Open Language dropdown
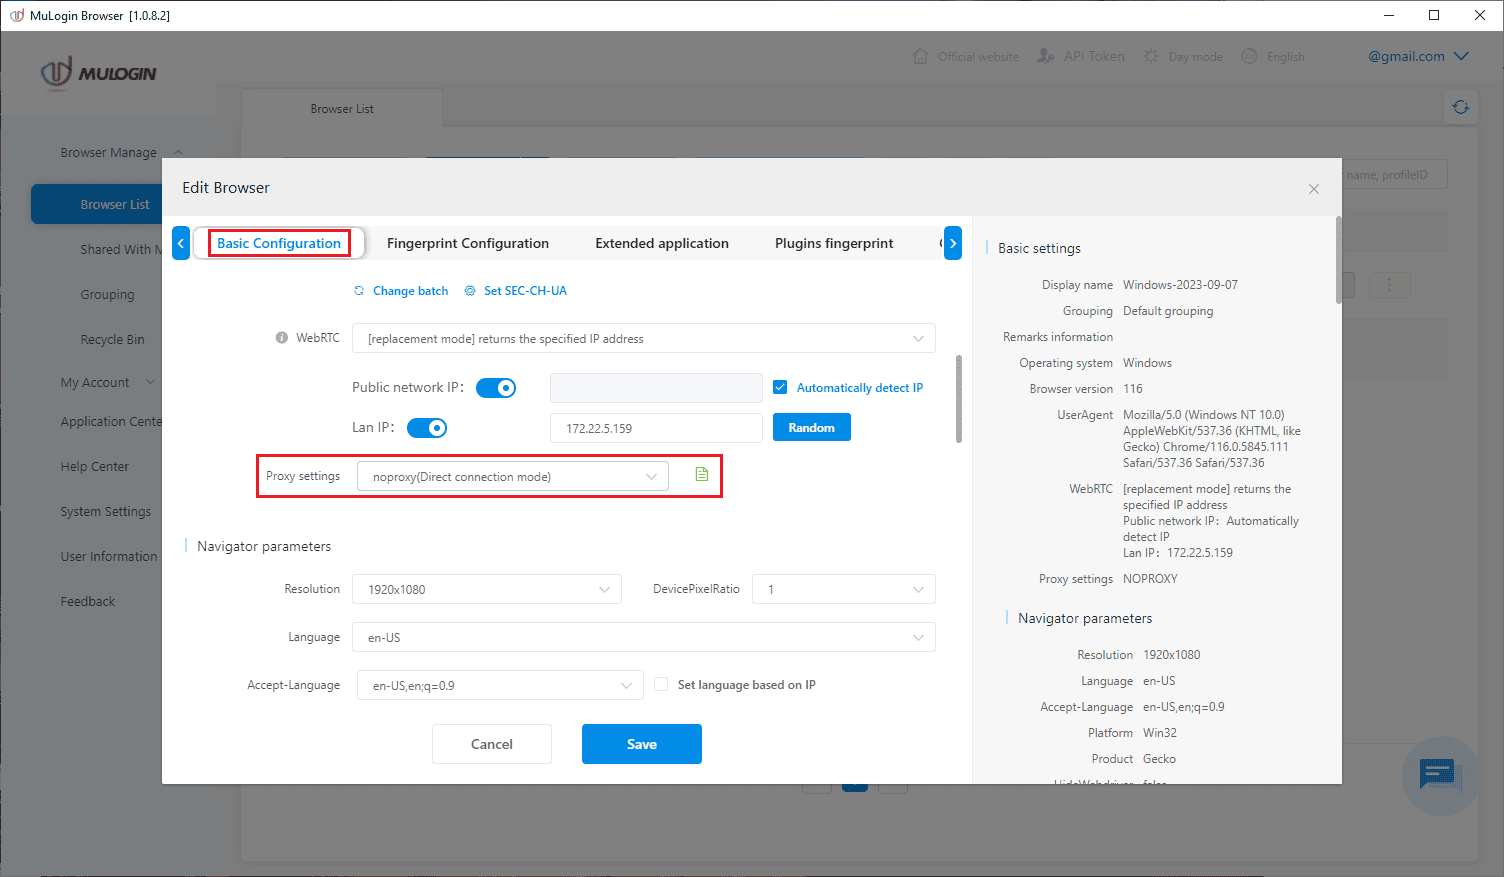This screenshot has height=877, width=1504. pos(644,637)
